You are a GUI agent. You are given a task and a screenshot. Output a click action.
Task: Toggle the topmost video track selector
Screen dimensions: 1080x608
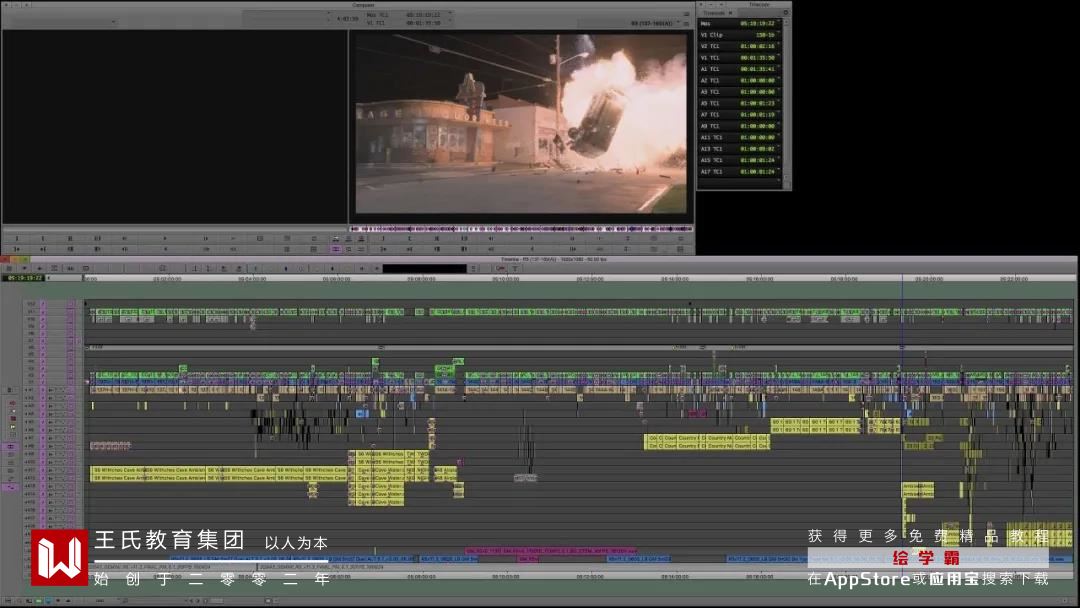coord(30,303)
